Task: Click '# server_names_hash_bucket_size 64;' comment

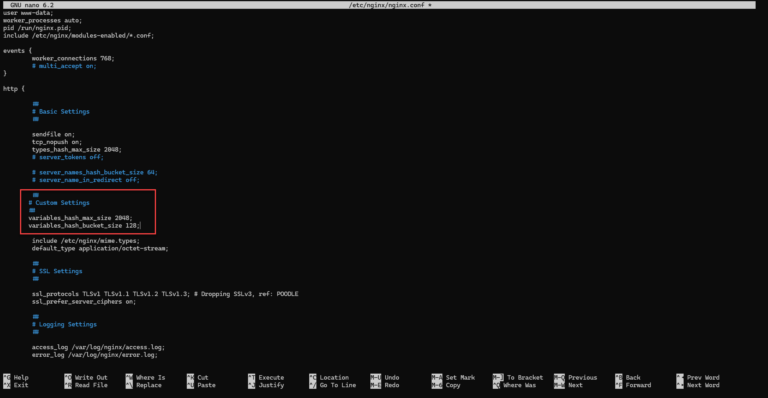Action: 95,172
